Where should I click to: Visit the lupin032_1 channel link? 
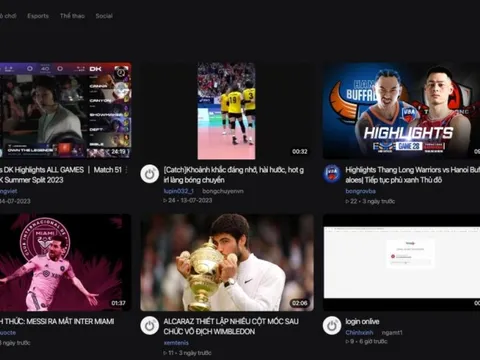(179, 191)
